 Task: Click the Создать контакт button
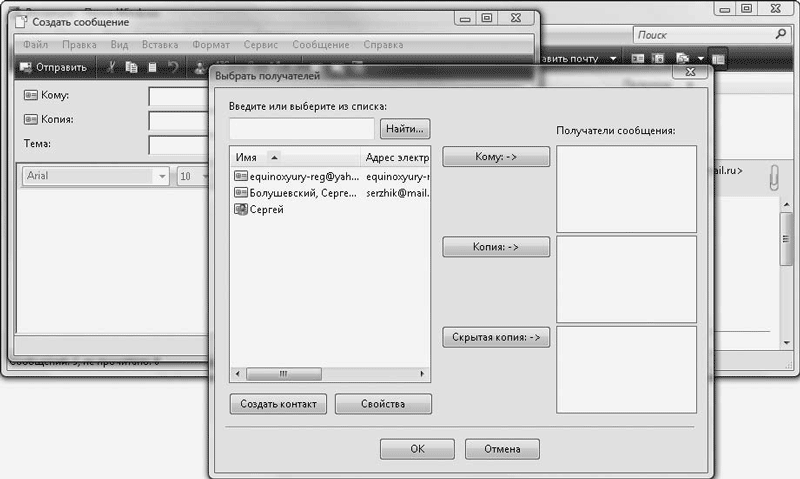pyautogui.click(x=278, y=404)
